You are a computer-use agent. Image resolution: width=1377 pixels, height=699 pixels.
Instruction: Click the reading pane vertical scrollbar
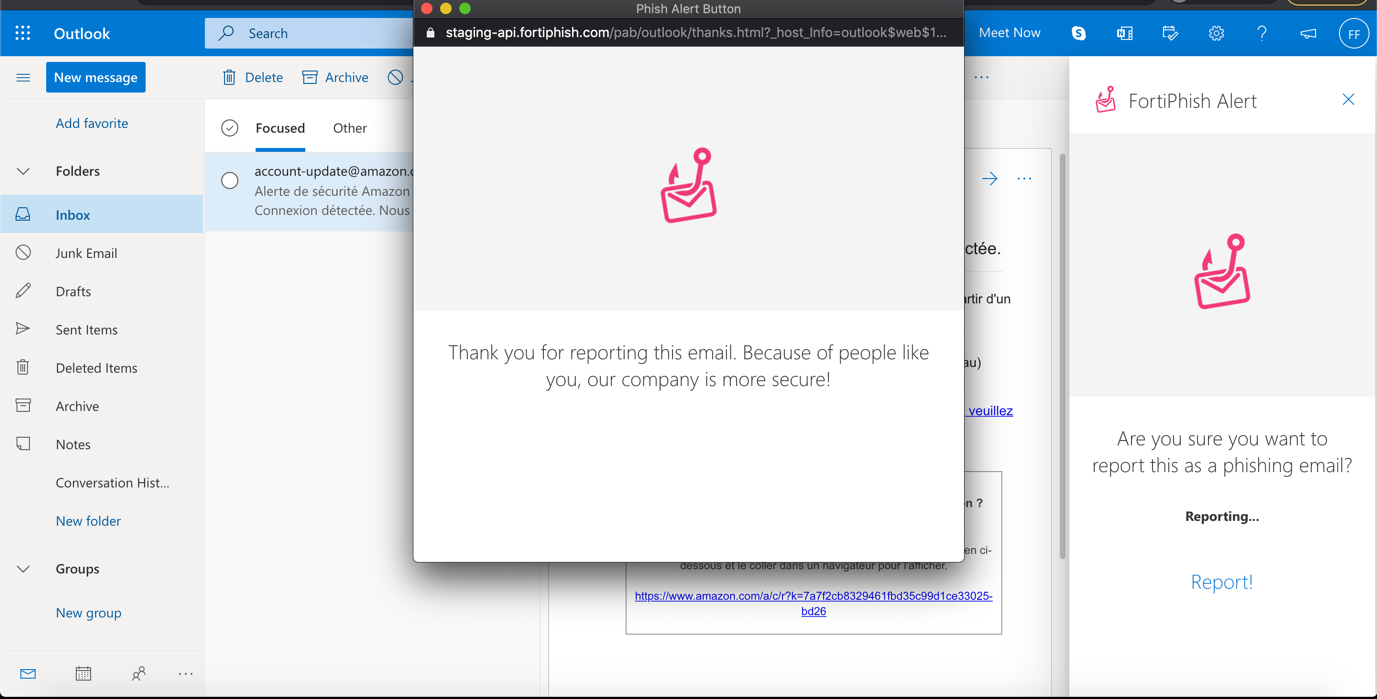pyautogui.click(x=1062, y=355)
